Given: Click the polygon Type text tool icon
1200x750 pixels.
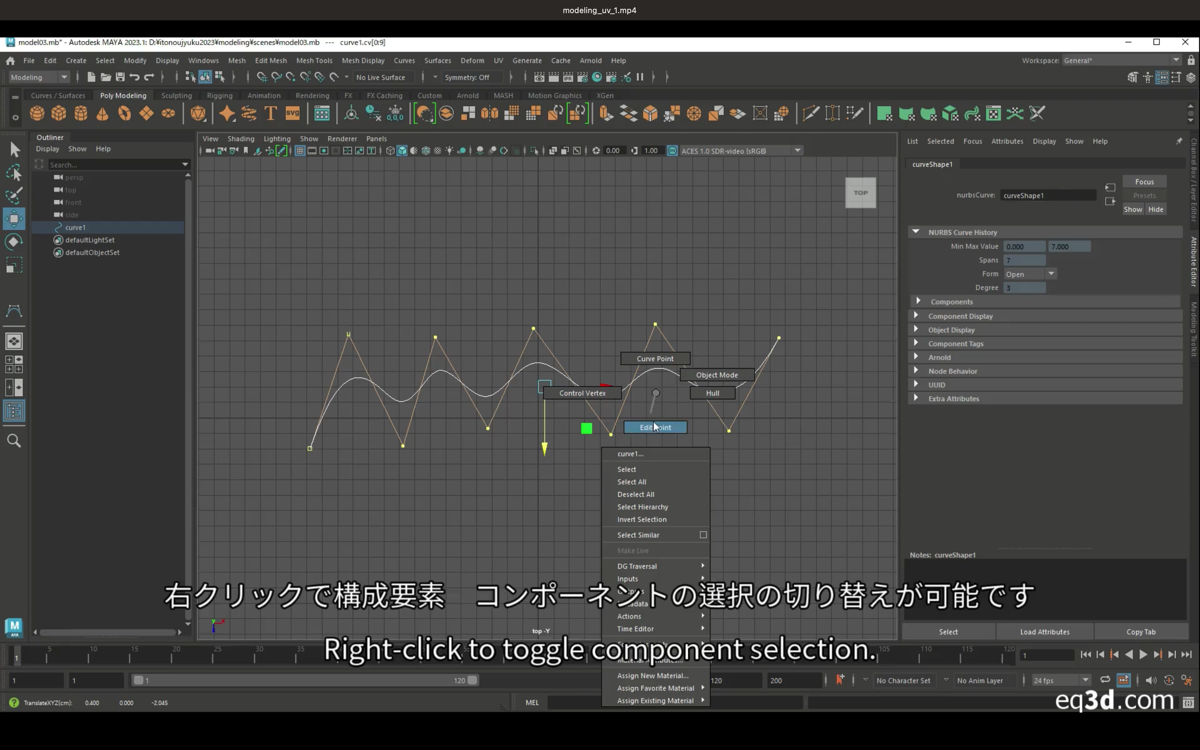Looking at the screenshot, I should click(270, 114).
